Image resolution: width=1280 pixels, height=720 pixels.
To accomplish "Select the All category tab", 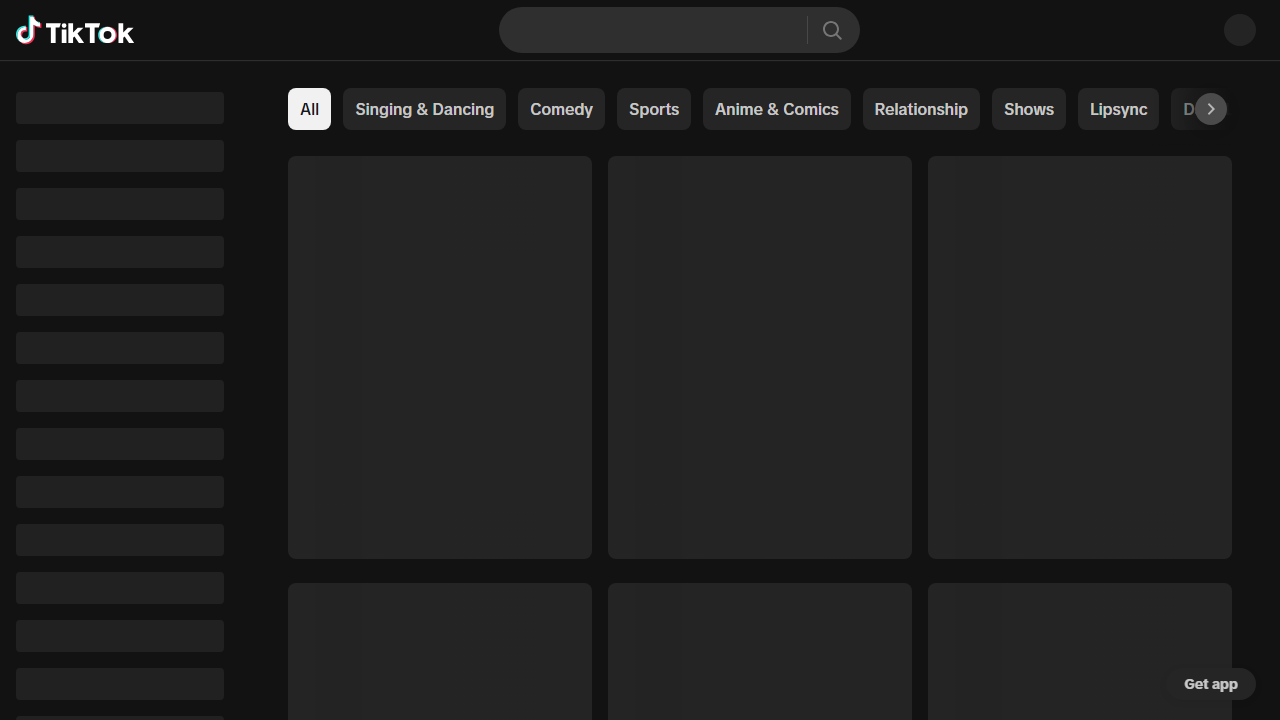I will point(309,109).
